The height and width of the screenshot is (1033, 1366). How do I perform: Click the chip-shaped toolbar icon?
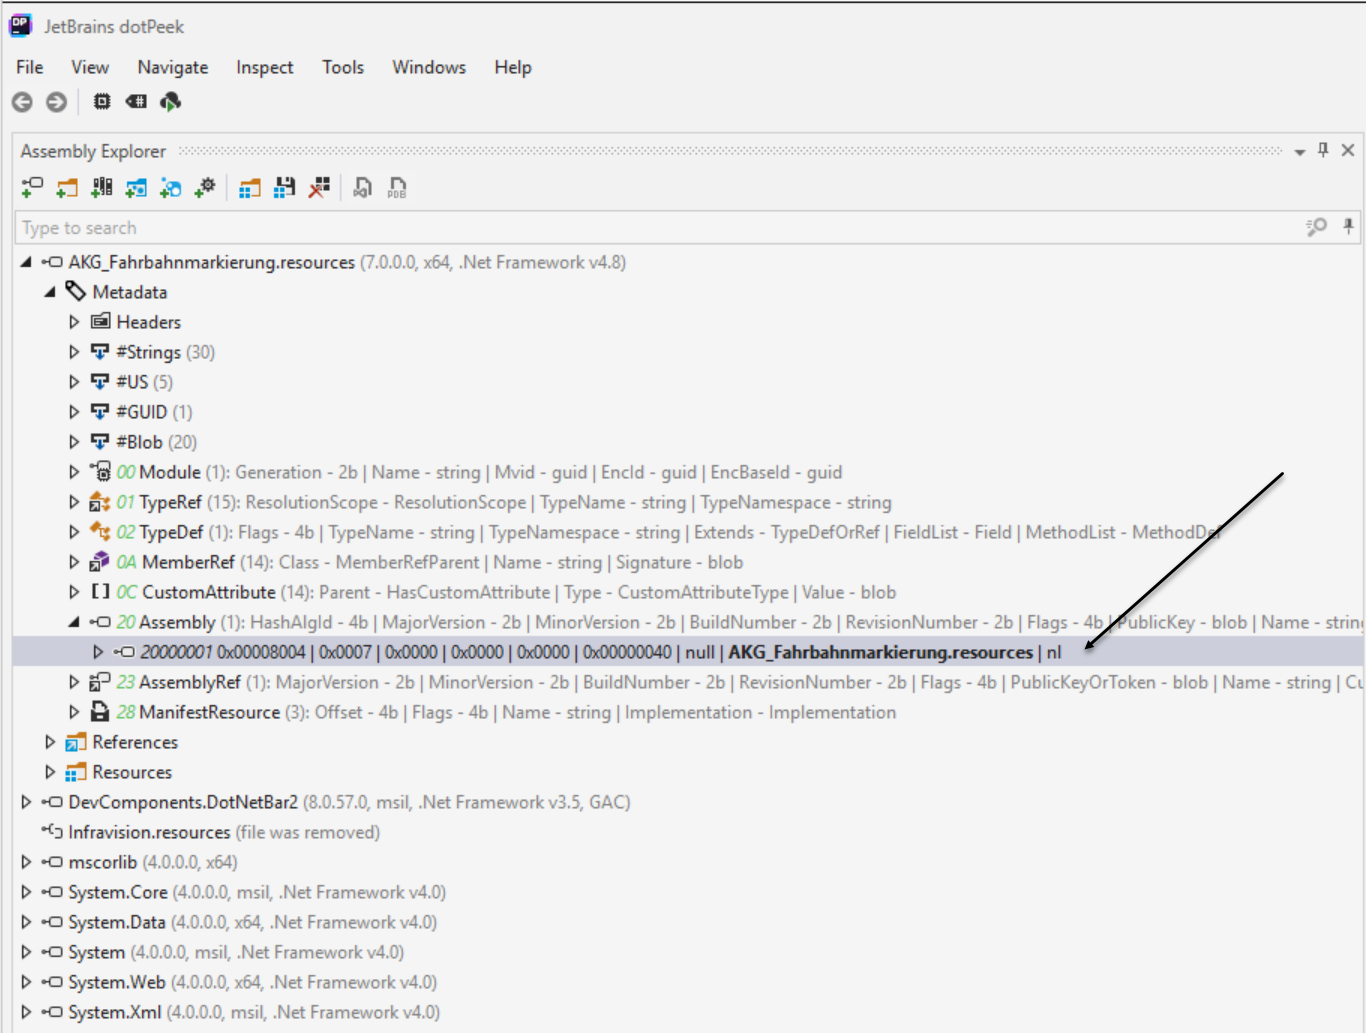pos(102,101)
